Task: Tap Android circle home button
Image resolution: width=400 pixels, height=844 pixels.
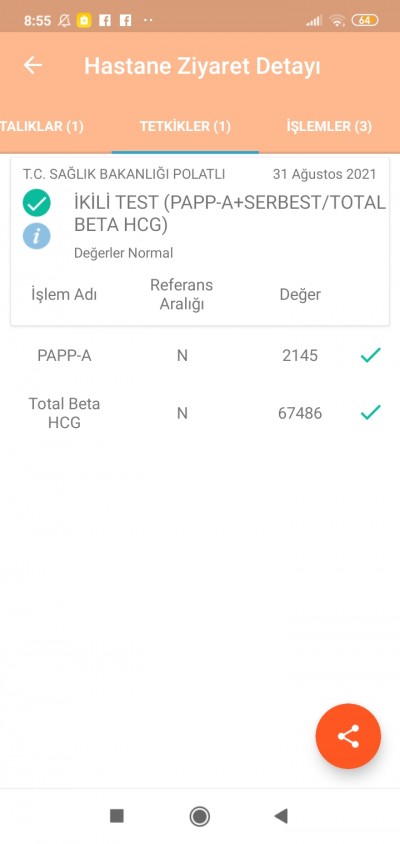Action: coord(200,816)
